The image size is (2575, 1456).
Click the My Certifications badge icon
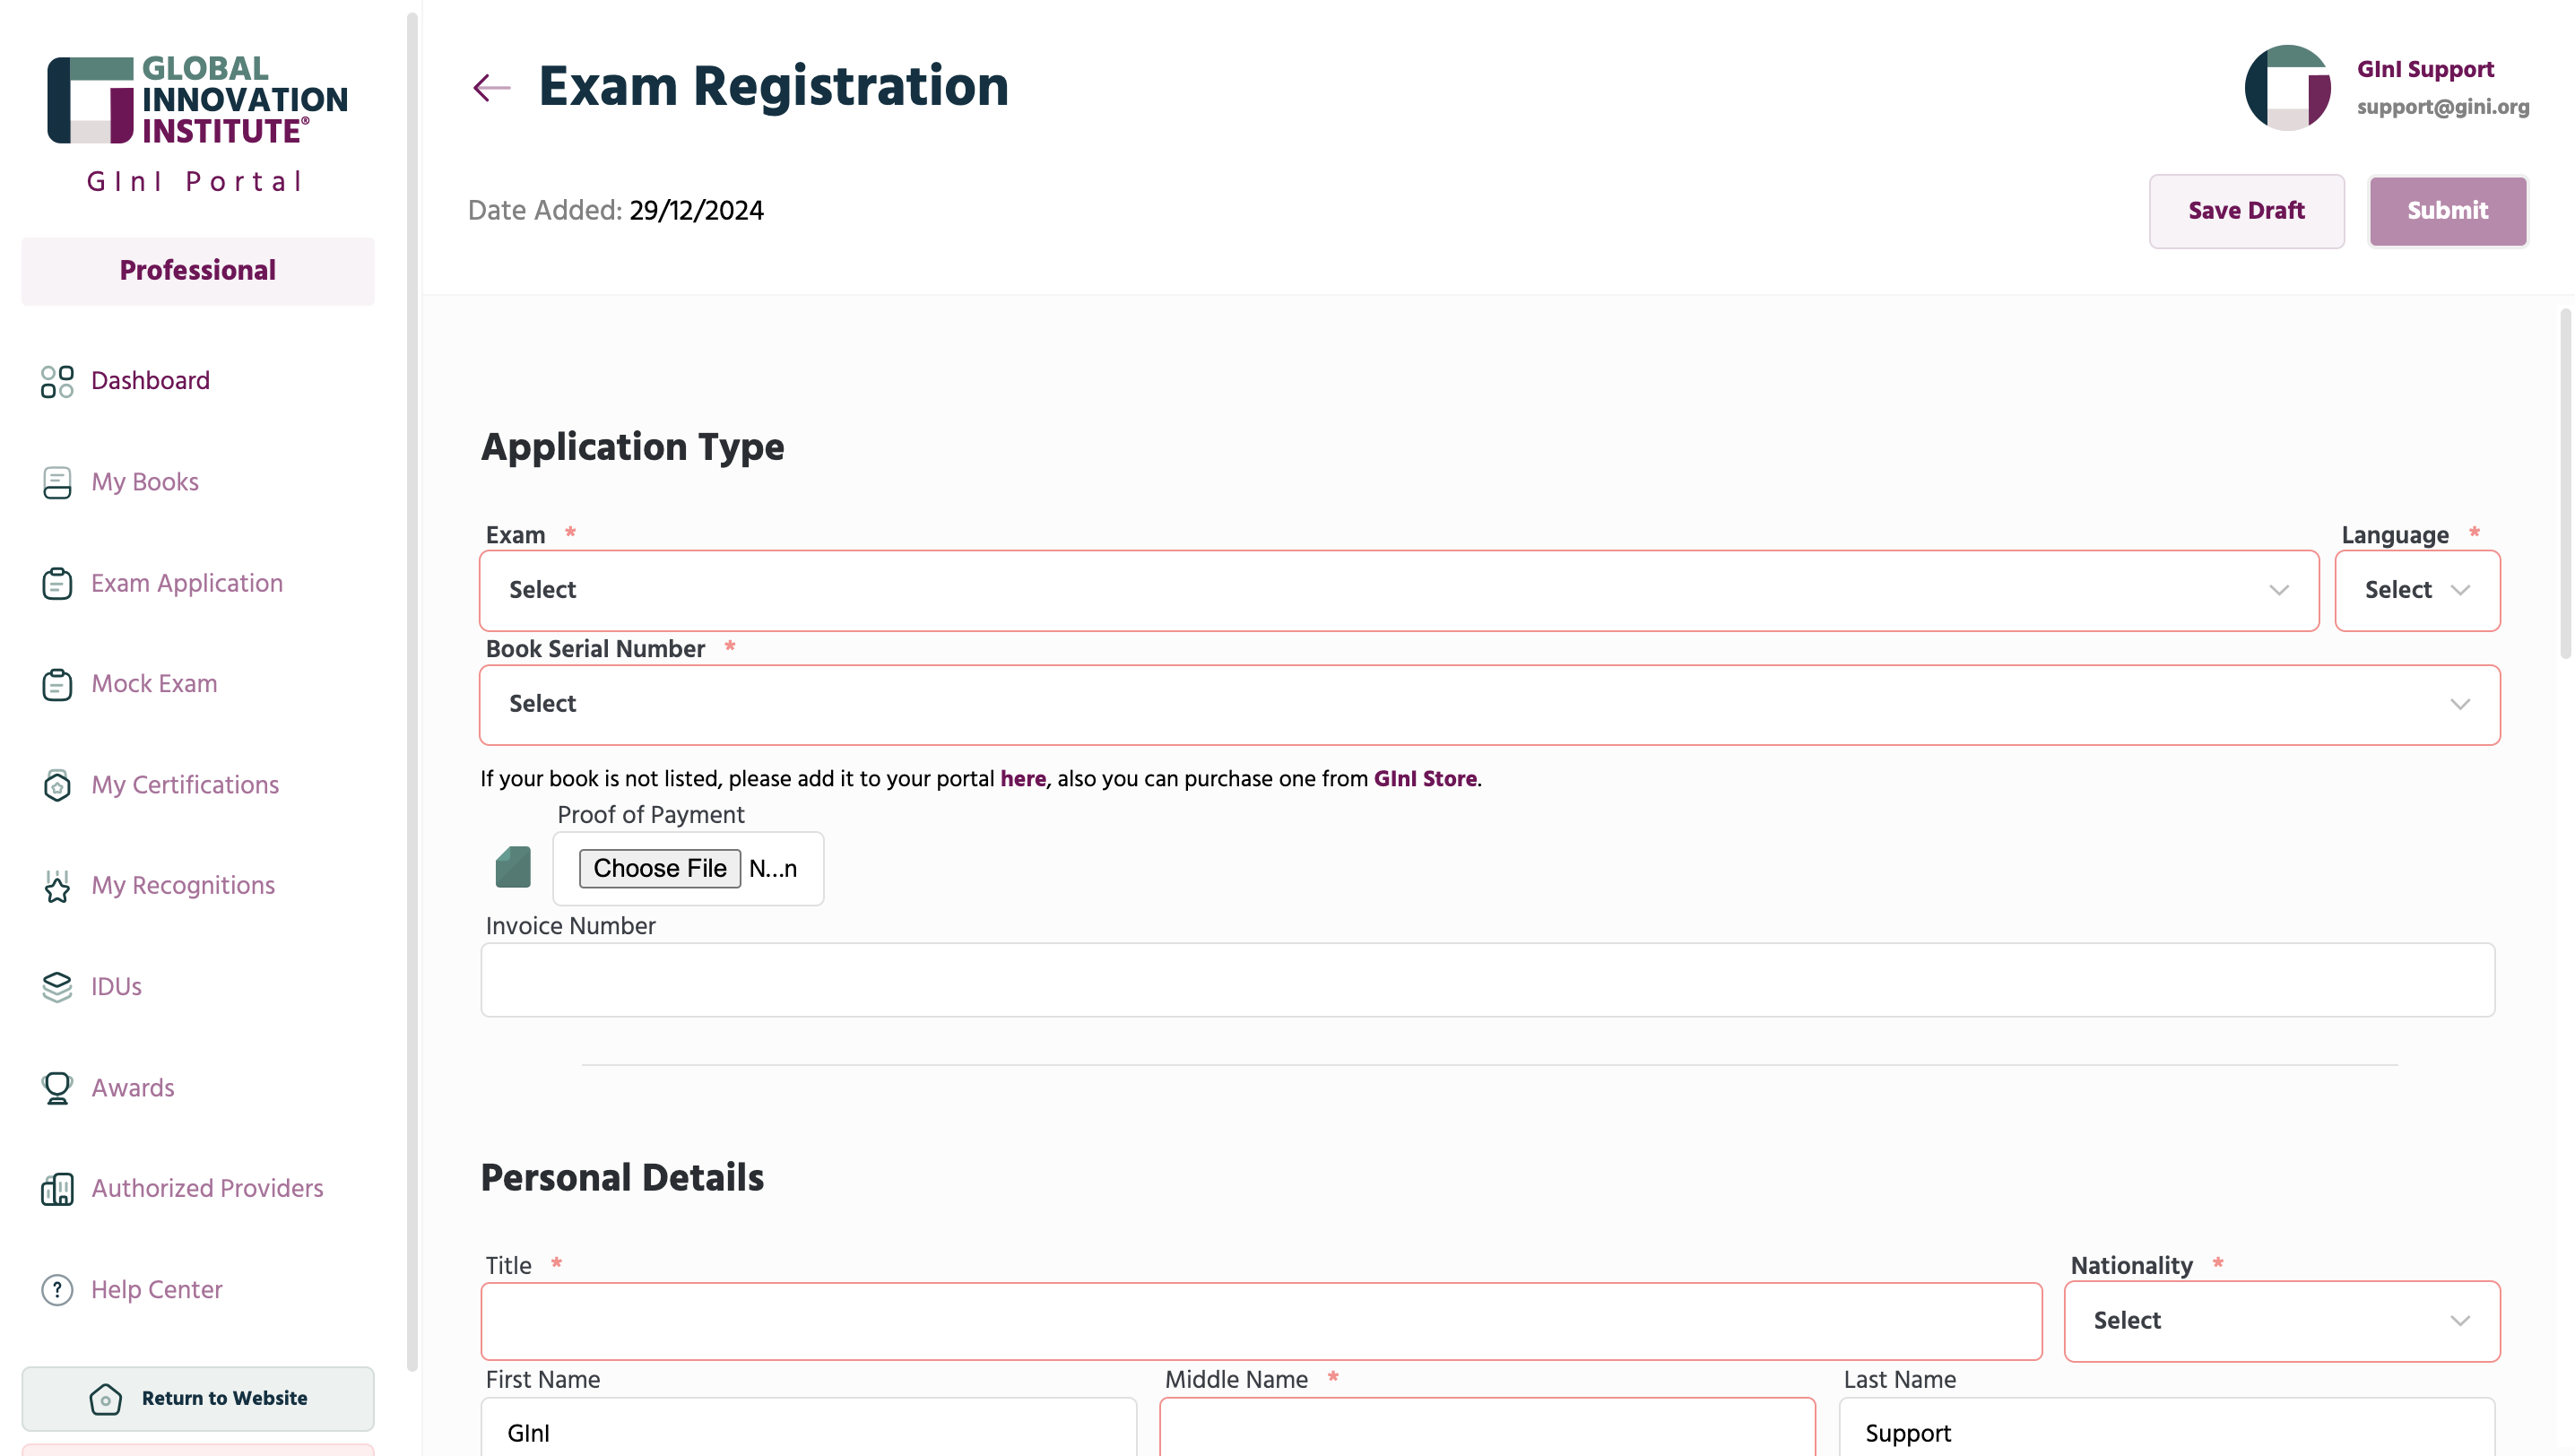(57, 785)
